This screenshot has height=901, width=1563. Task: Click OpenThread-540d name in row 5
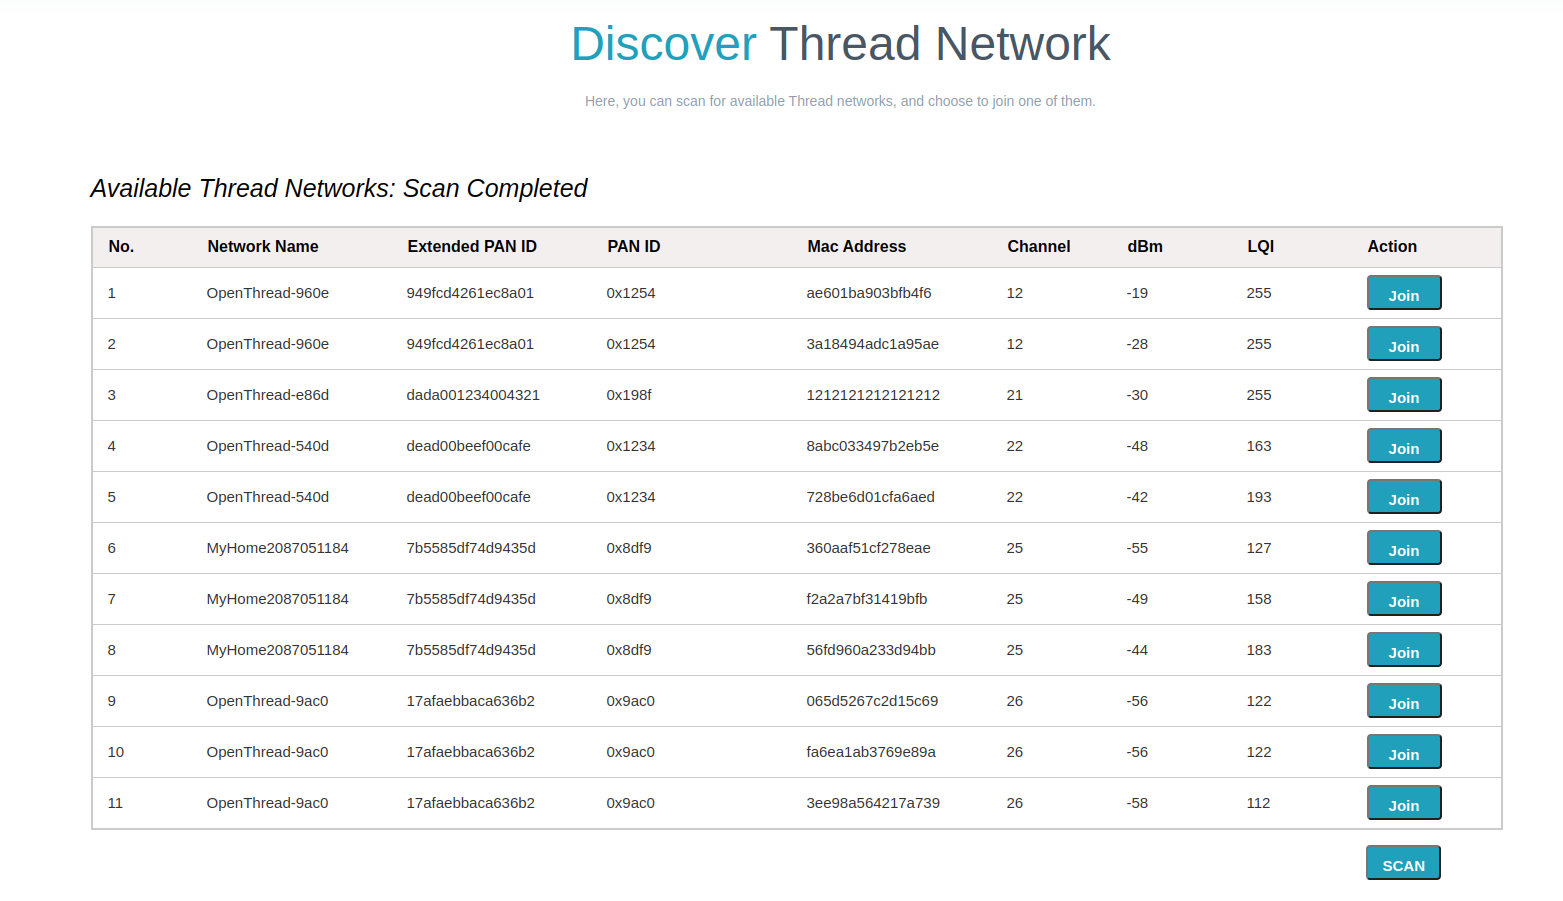(x=268, y=497)
